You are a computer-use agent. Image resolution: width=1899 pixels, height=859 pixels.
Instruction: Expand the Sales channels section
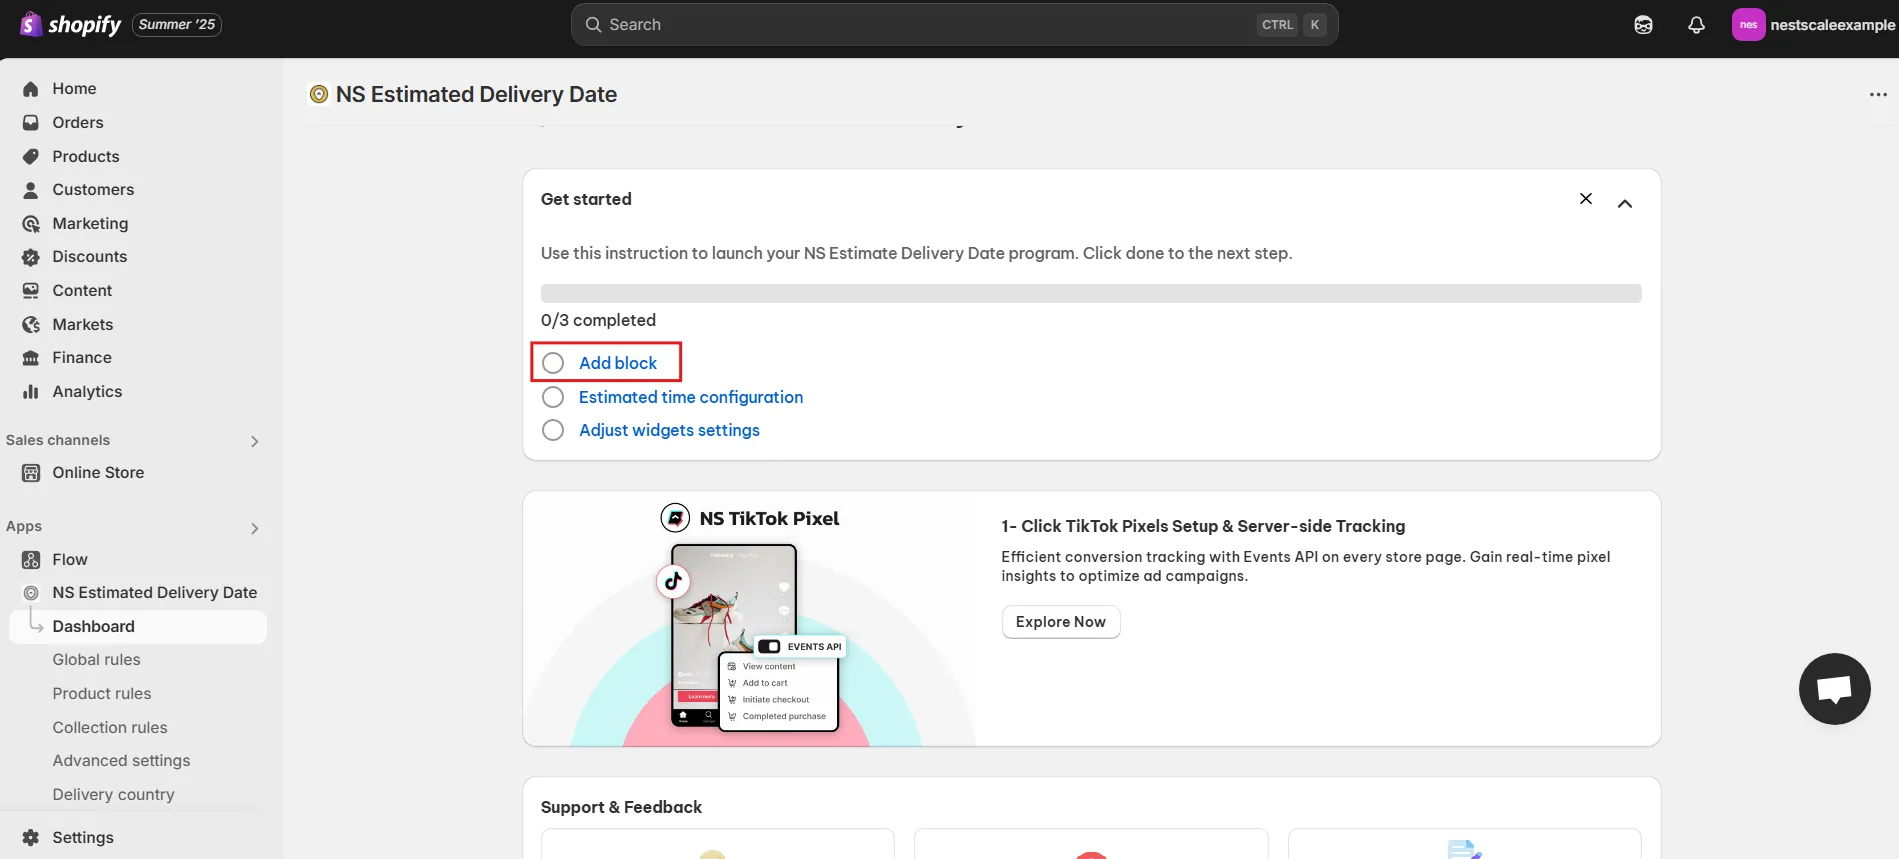[x=254, y=441]
